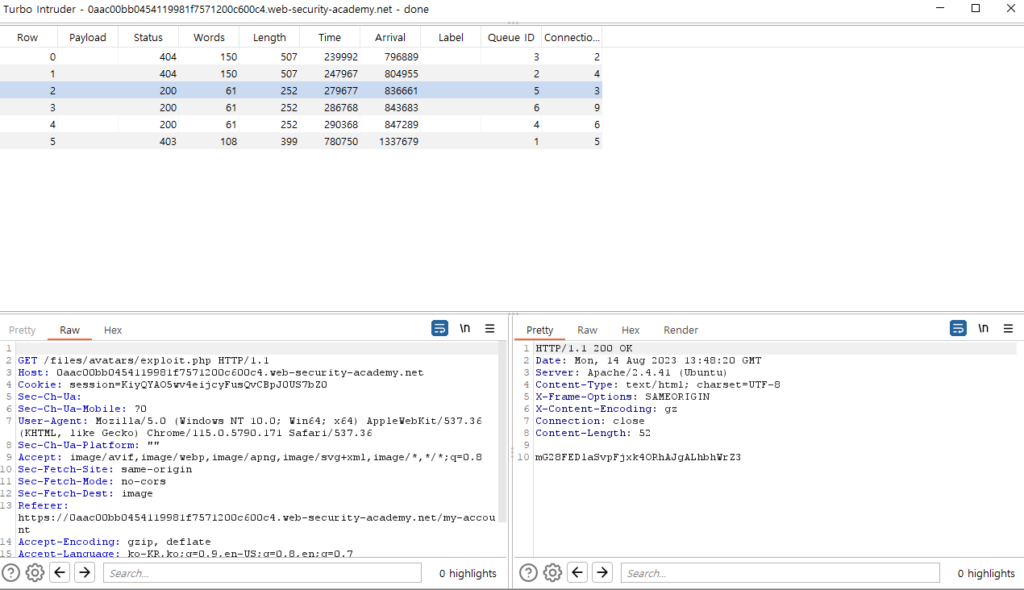Open help for the request search bar
Screen dimensions: 1024x590
[x=10, y=573]
